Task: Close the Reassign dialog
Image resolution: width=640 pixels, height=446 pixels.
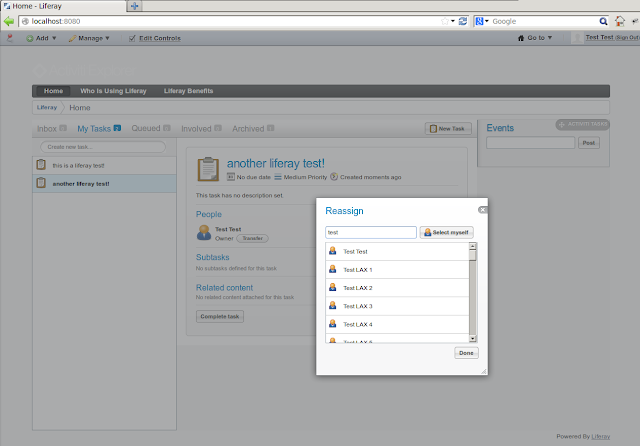Action: 482,210
